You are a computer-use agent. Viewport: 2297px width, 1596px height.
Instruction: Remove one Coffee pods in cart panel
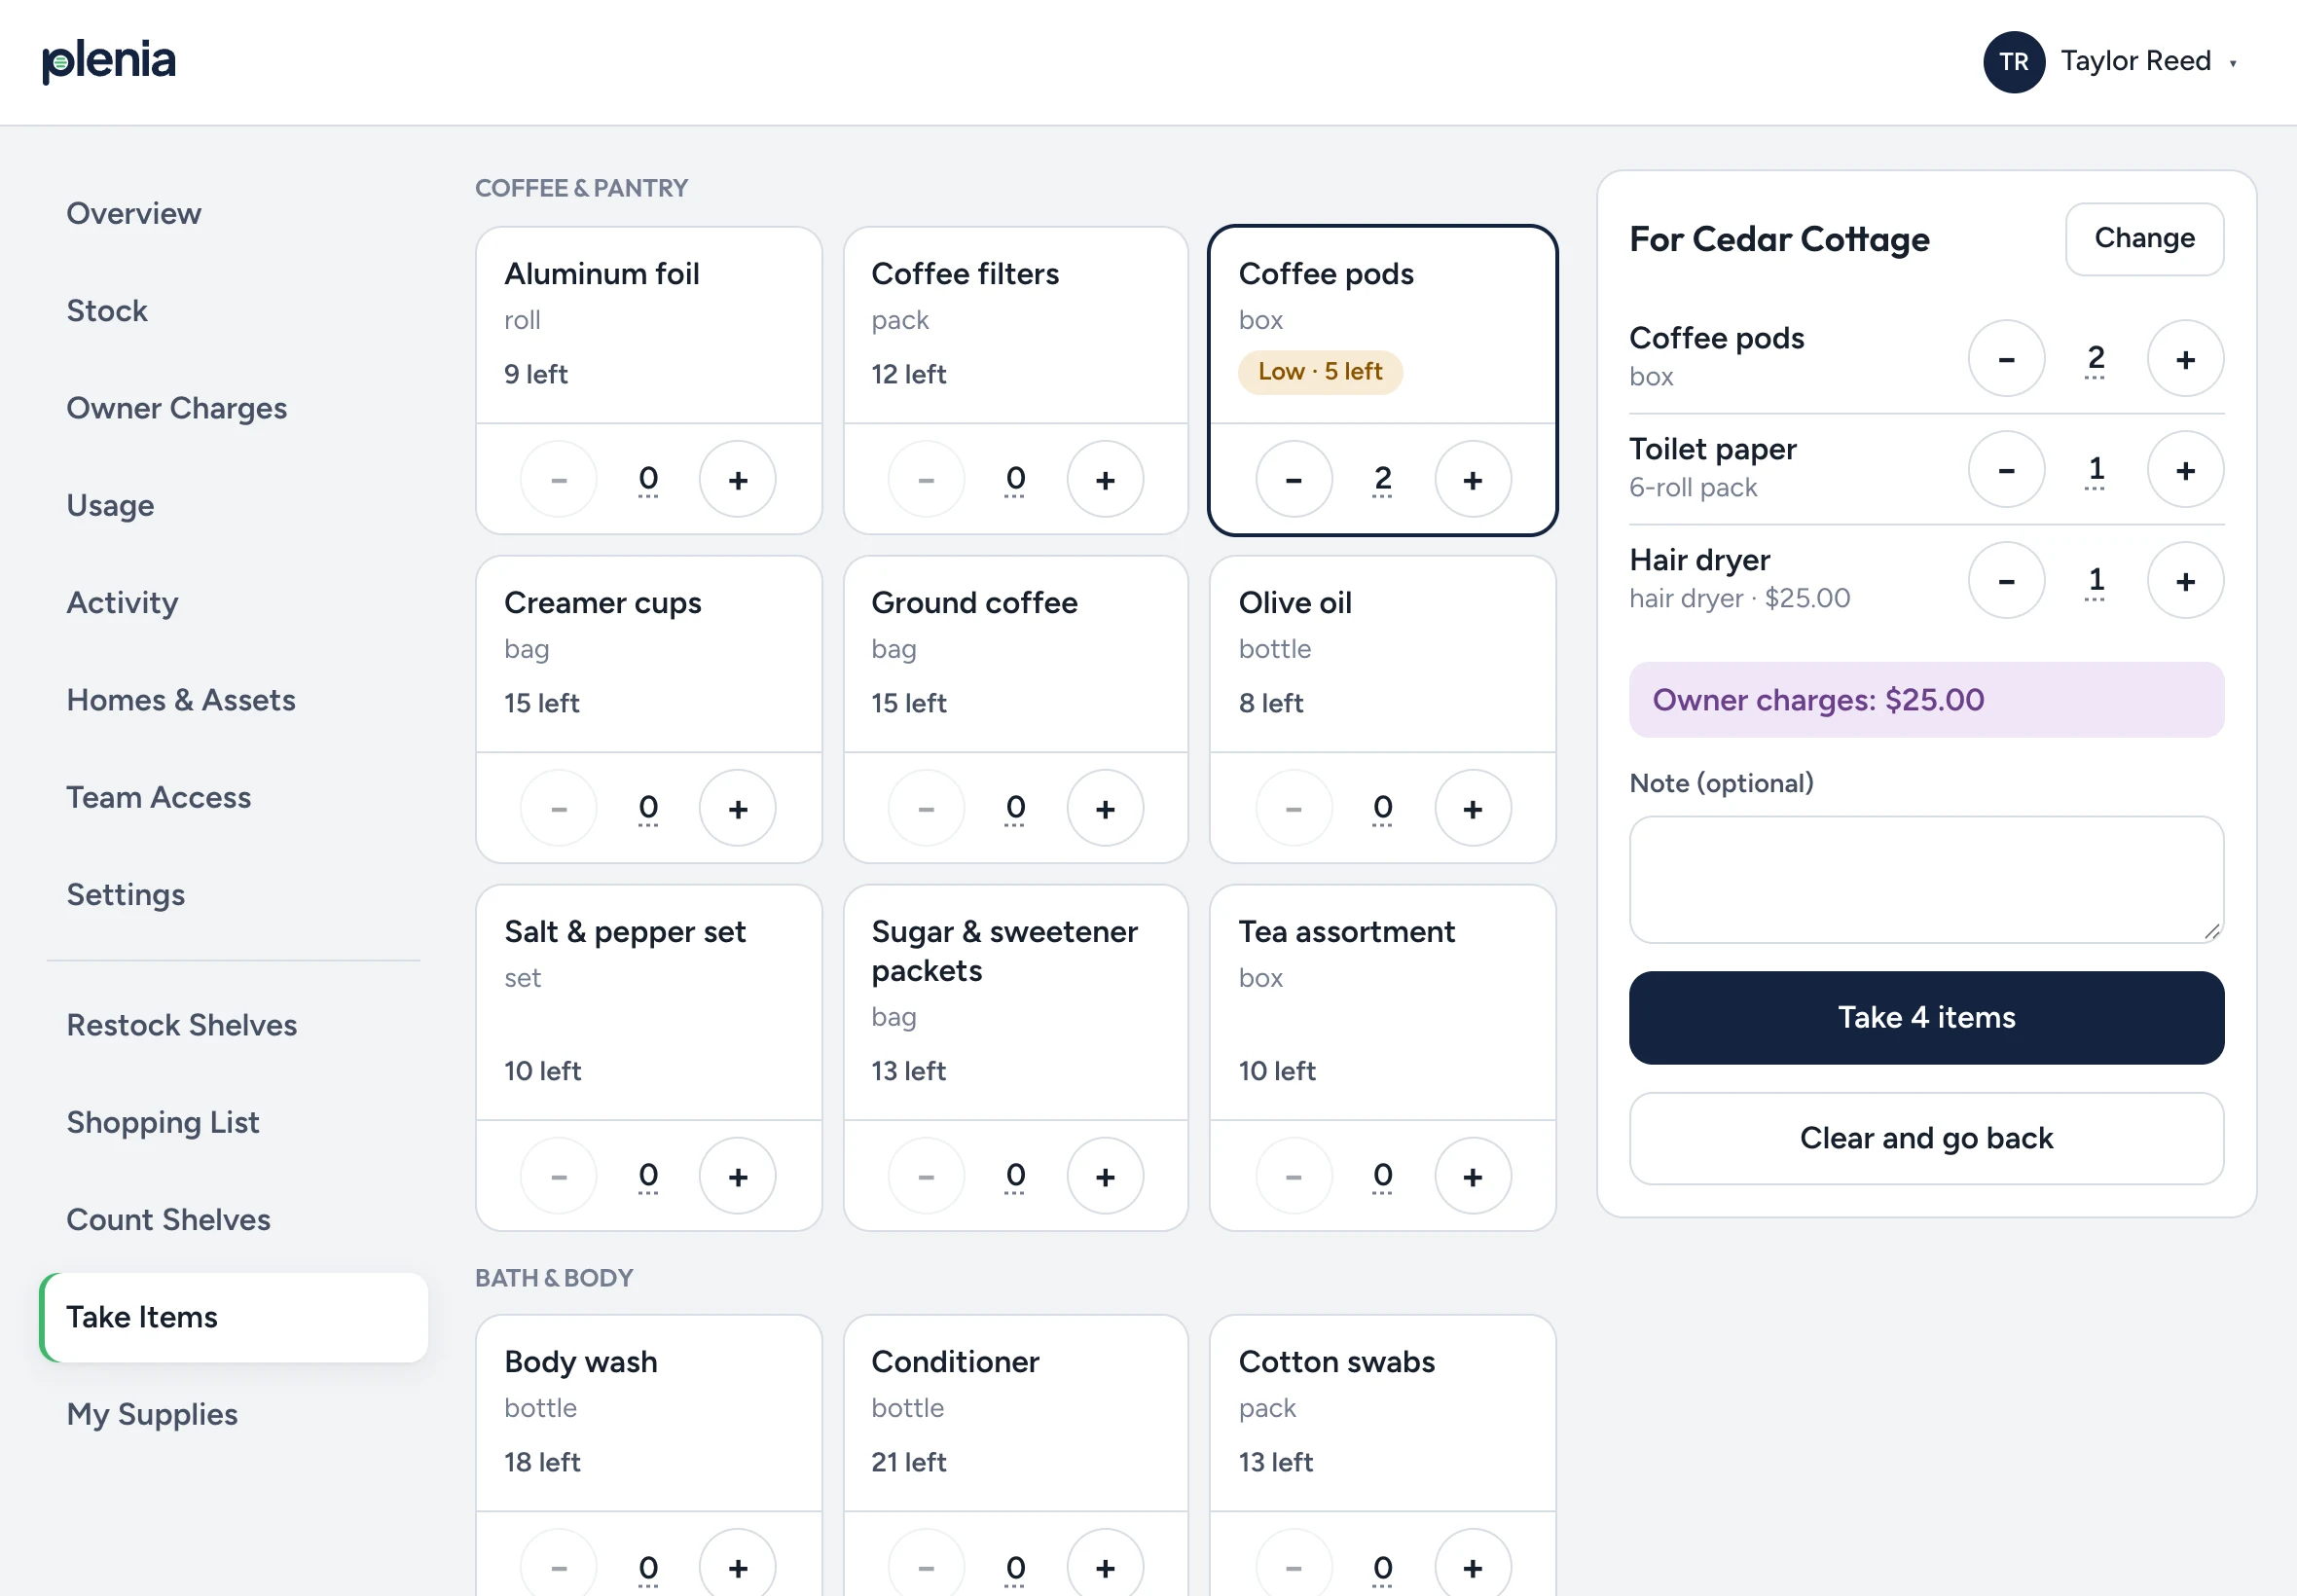[2006, 359]
